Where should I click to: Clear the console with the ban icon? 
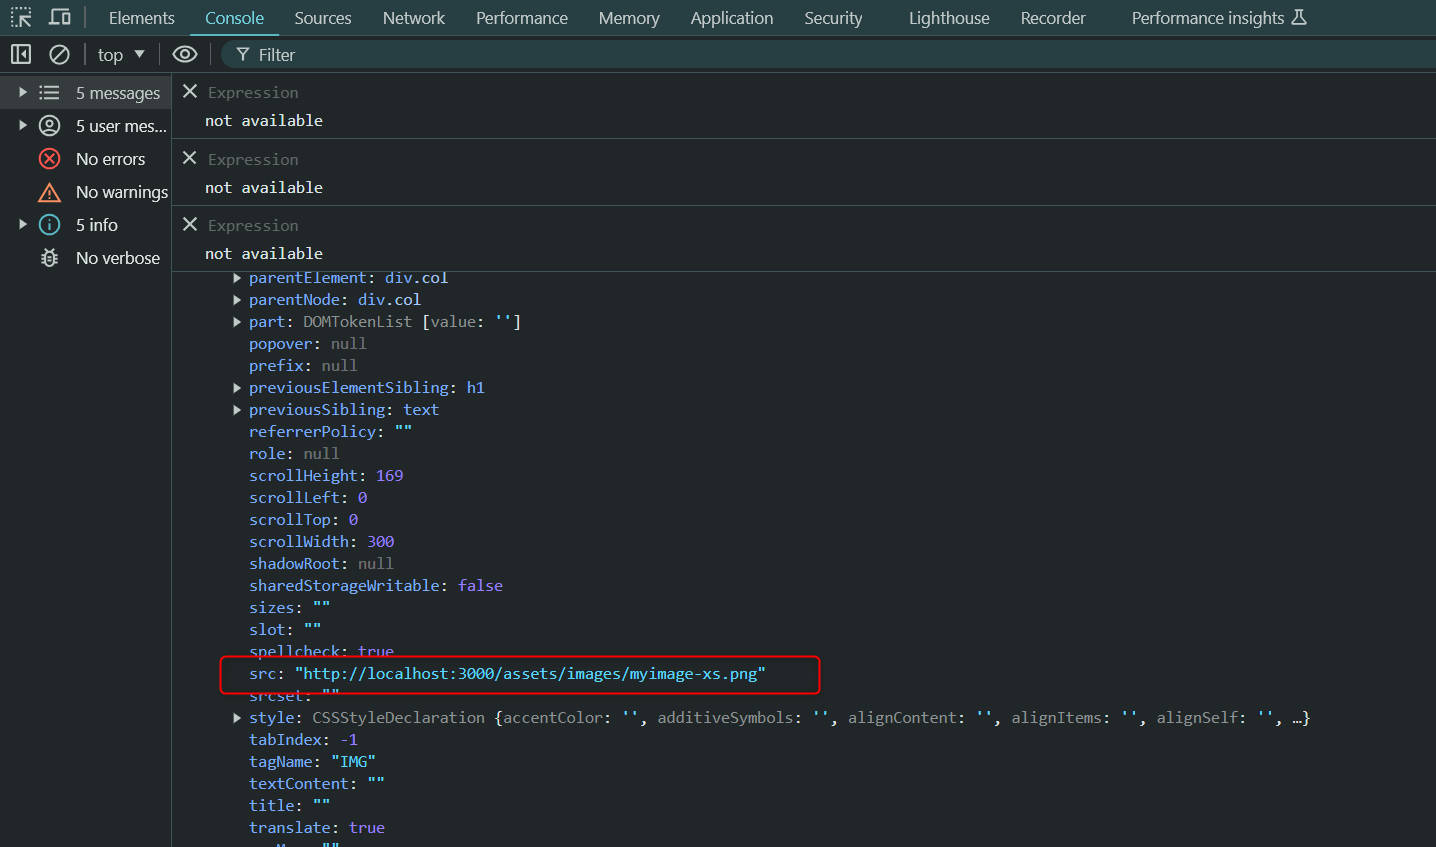pyautogui.click(x=59, y=54)
